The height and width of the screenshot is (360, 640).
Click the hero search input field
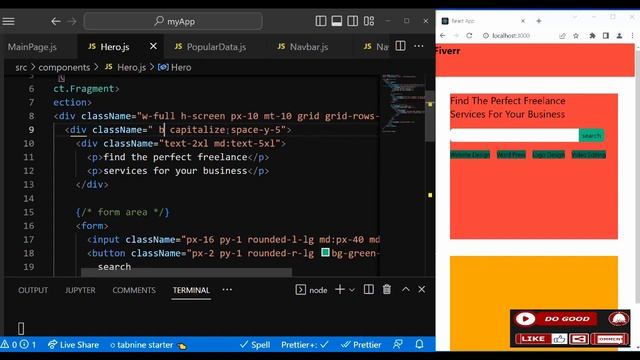tap(514, 135)
